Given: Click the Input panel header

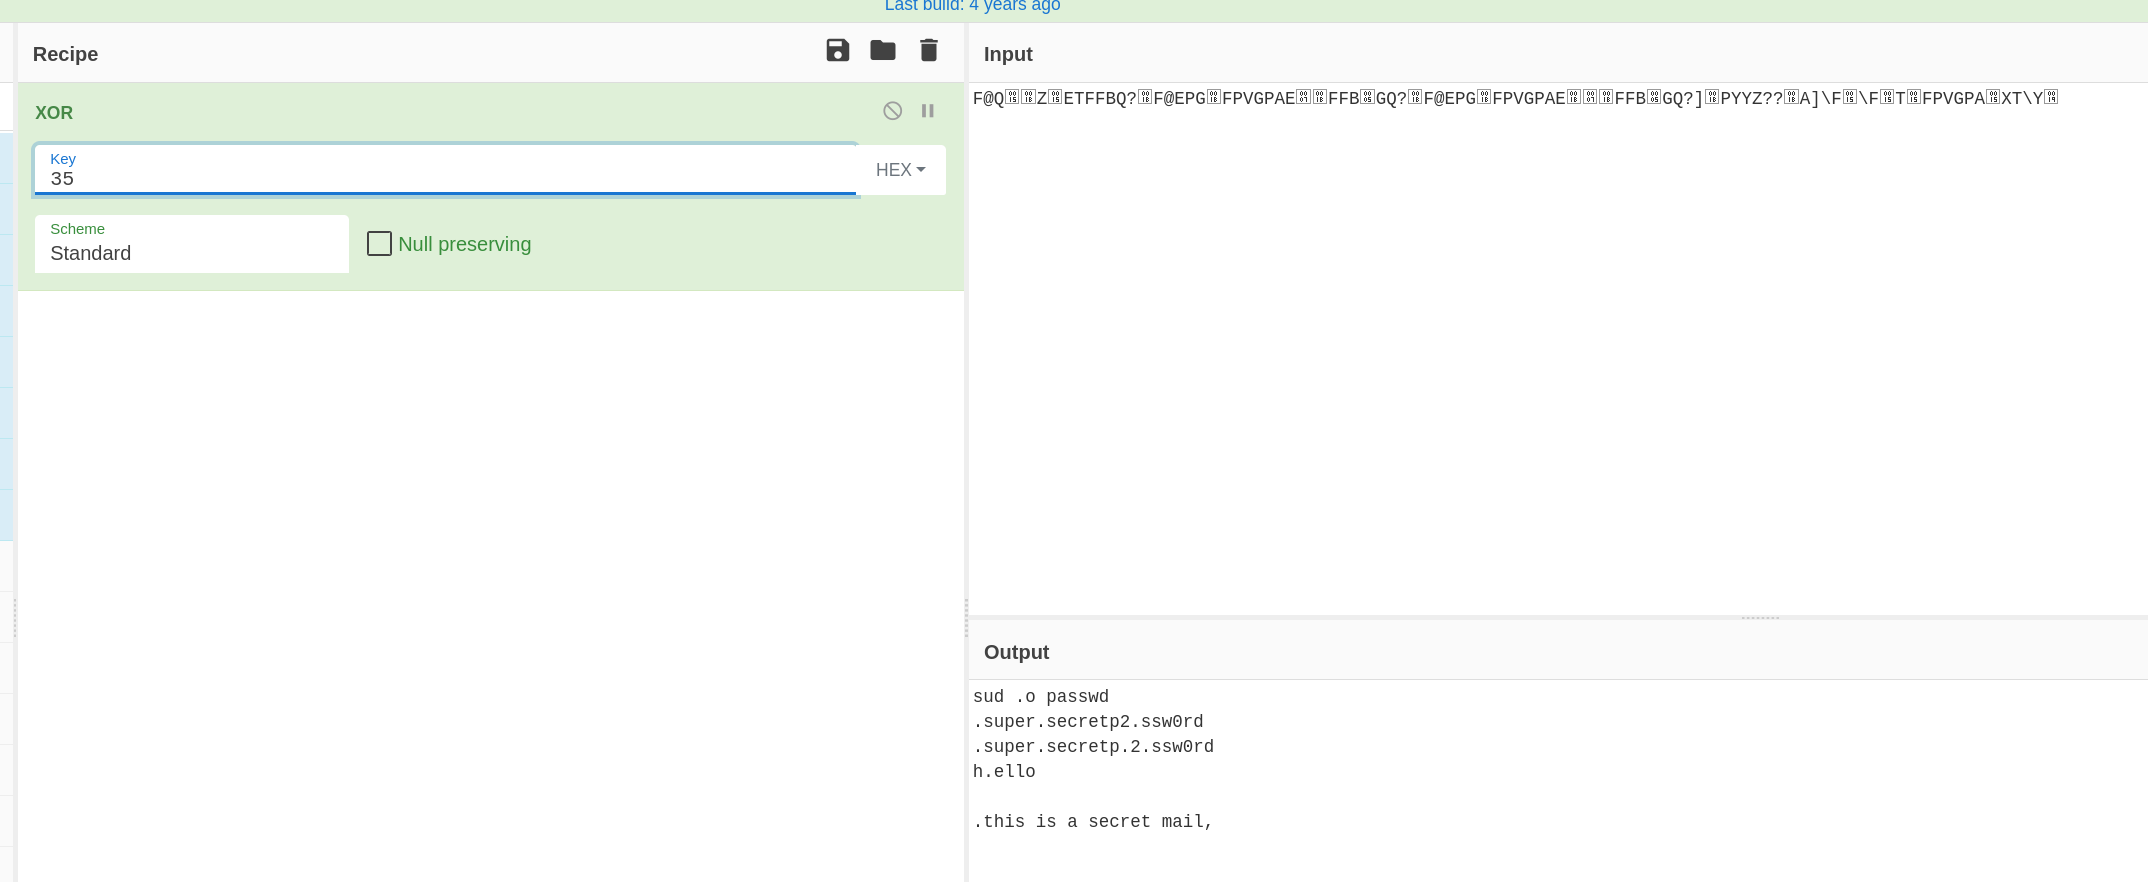Looking at the screenshot, I should [x=1008, y=54].
